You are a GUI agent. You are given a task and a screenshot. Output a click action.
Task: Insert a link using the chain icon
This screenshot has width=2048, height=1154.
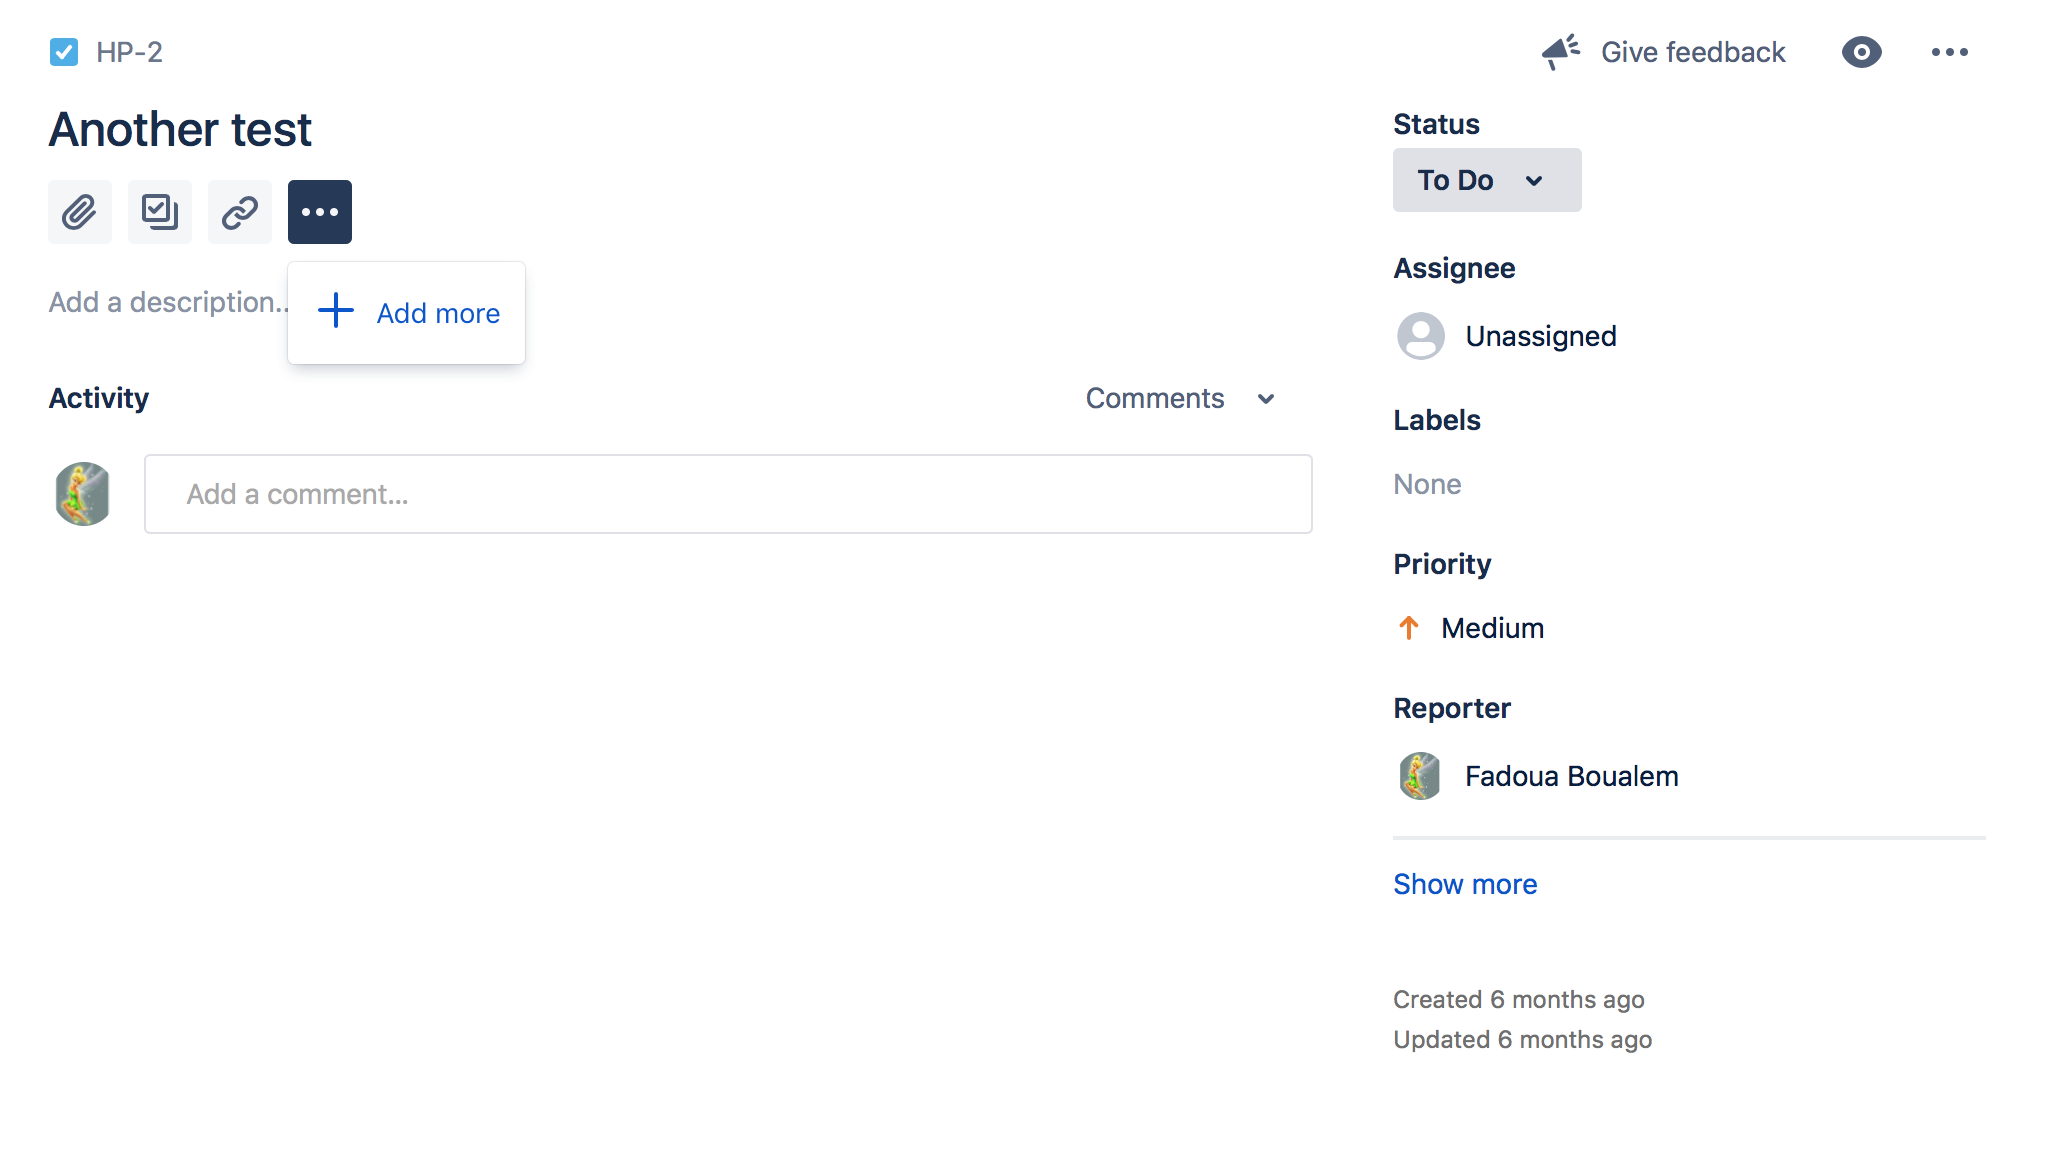239,212
